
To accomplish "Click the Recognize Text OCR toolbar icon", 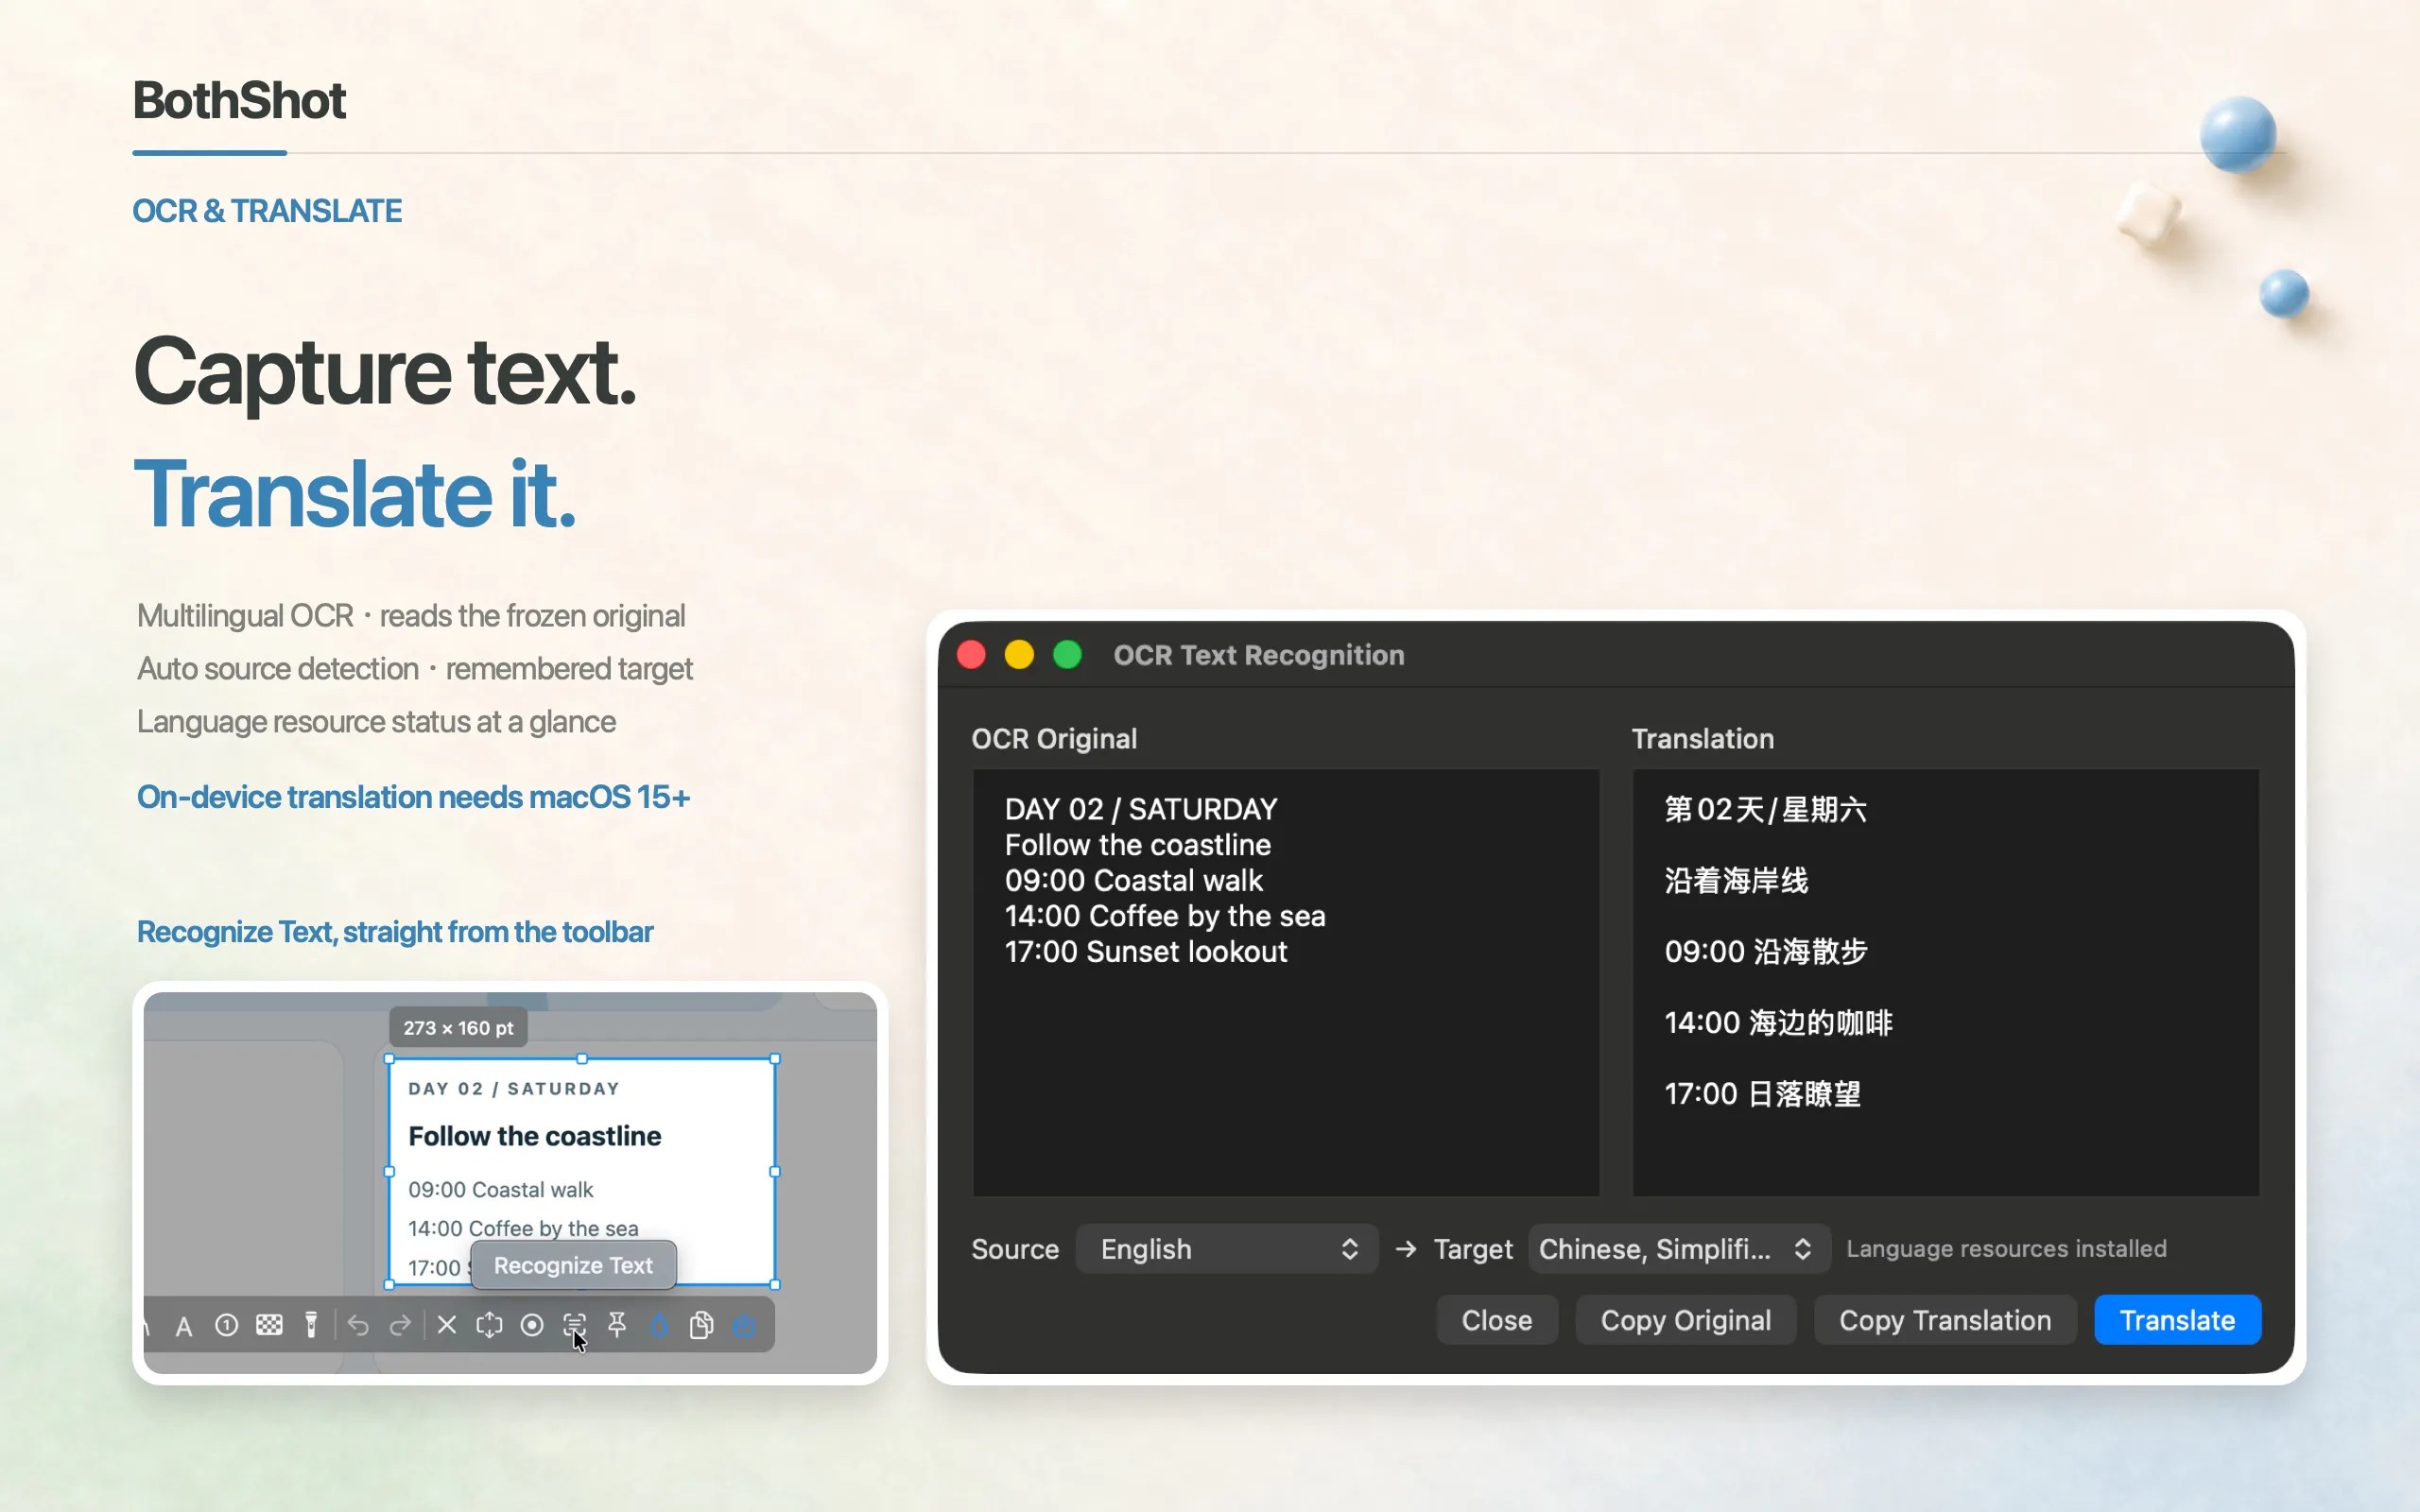I will [574, 1325].
